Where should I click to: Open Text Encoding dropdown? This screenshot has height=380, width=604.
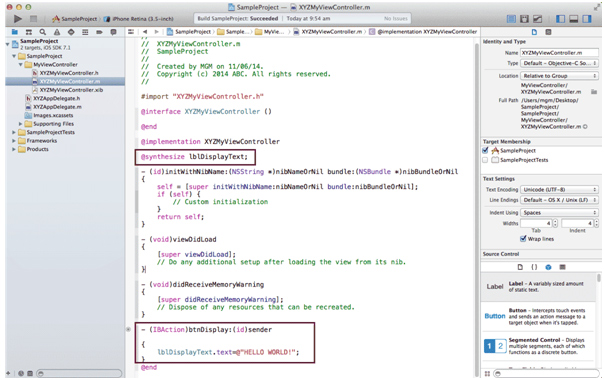pyautogui.click(x=559, y=189)
